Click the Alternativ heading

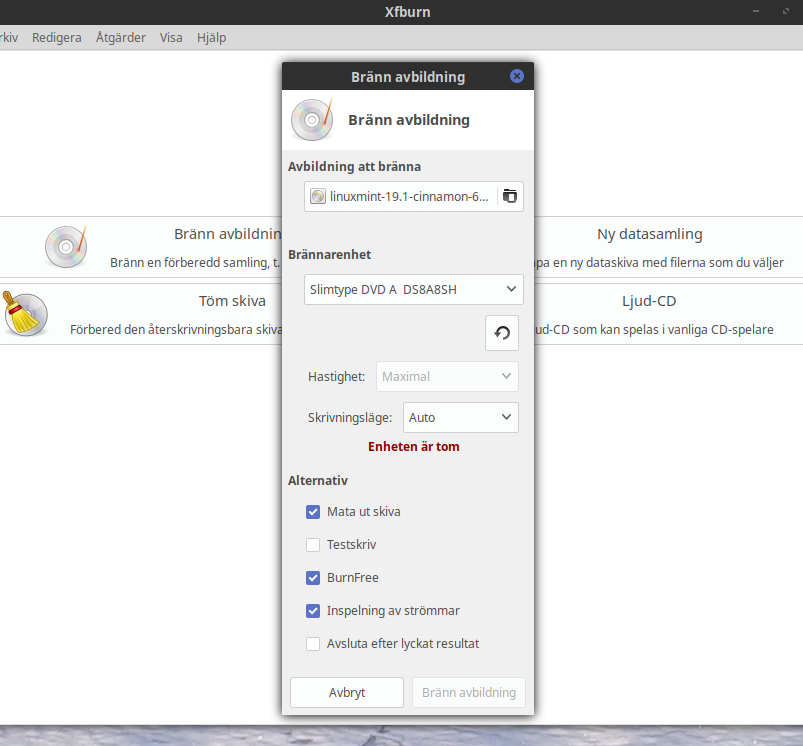tap(318, 481)
